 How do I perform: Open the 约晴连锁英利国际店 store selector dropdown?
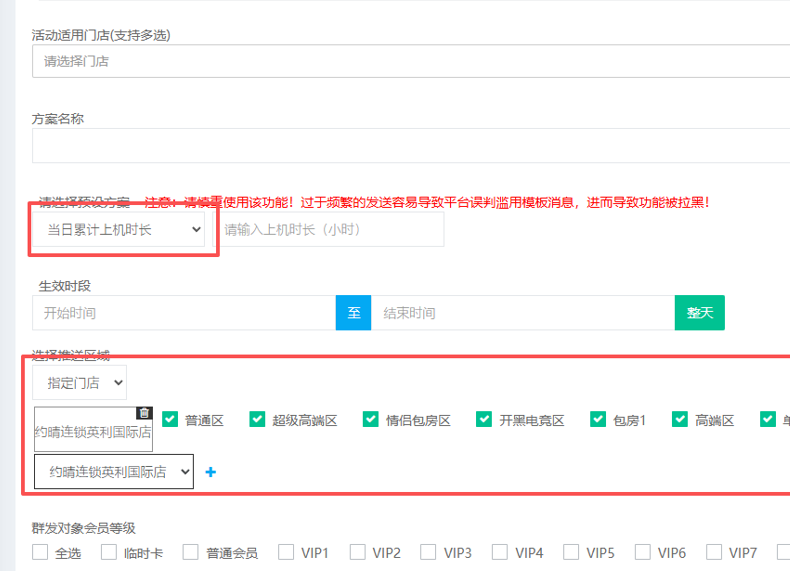tap(114, 472)
